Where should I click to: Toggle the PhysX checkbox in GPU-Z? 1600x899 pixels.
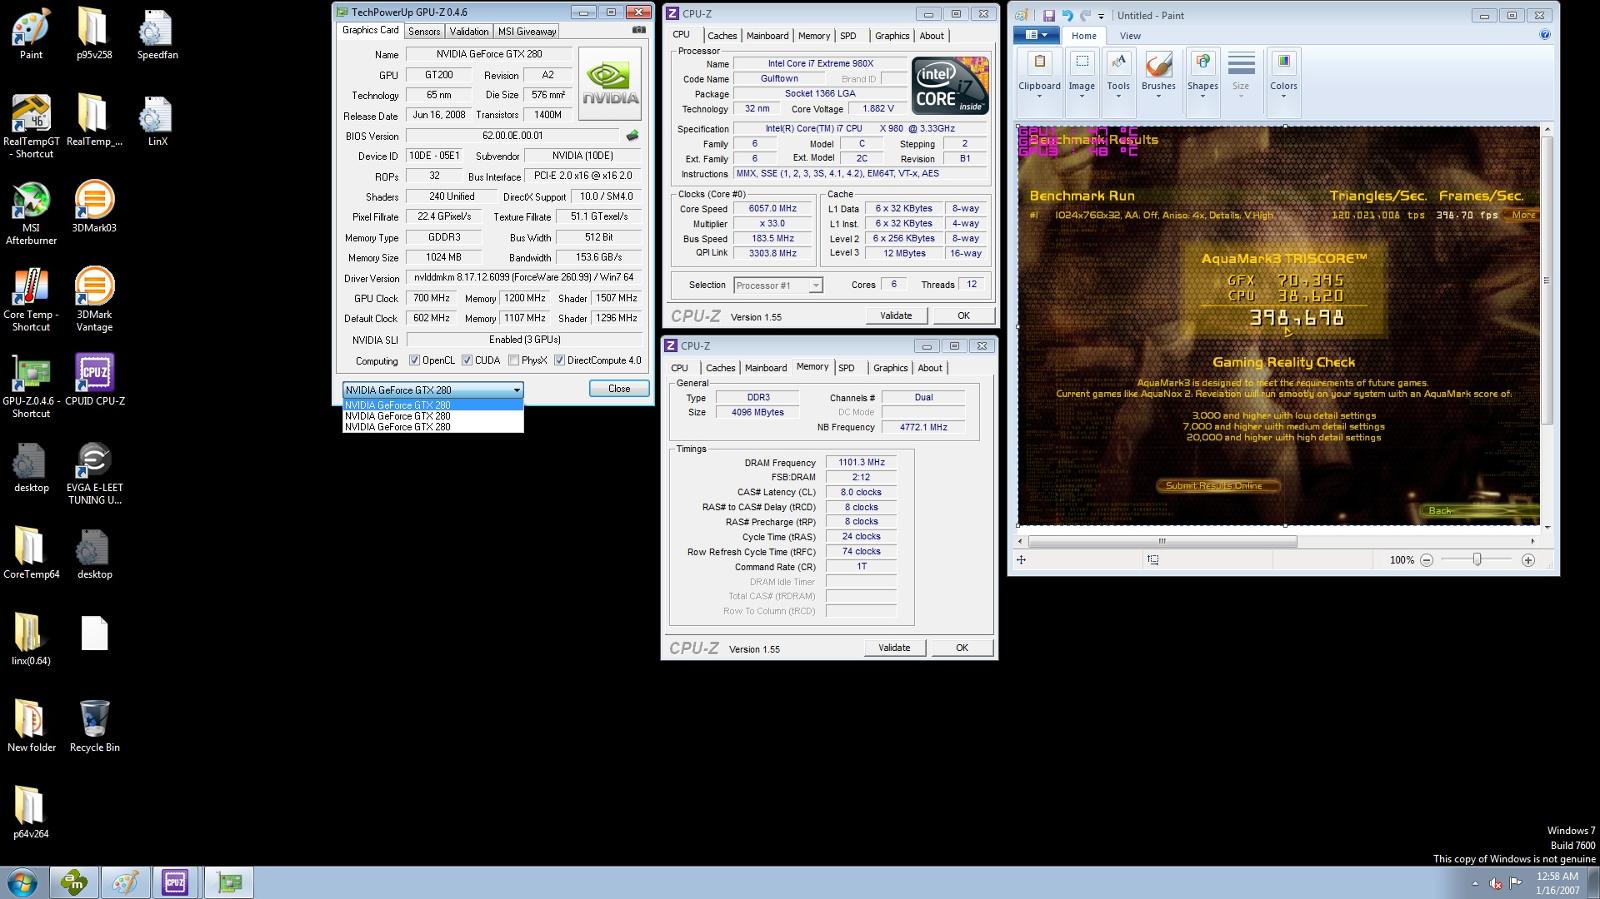point(513,360)
